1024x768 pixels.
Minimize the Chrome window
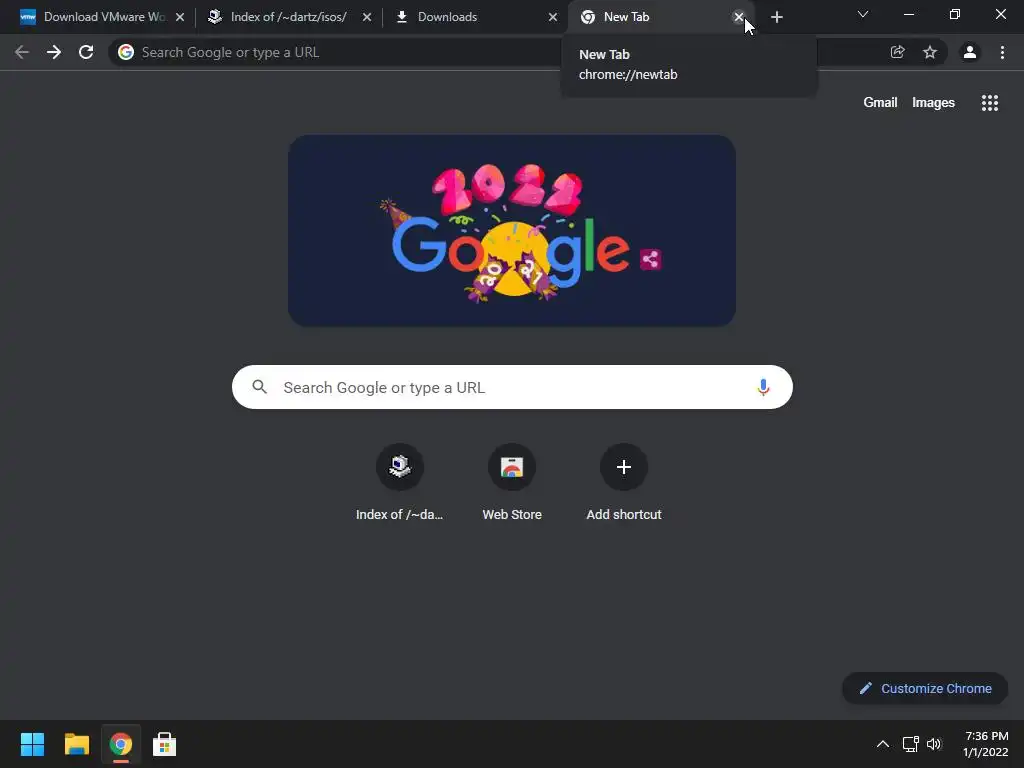[908, 14]
